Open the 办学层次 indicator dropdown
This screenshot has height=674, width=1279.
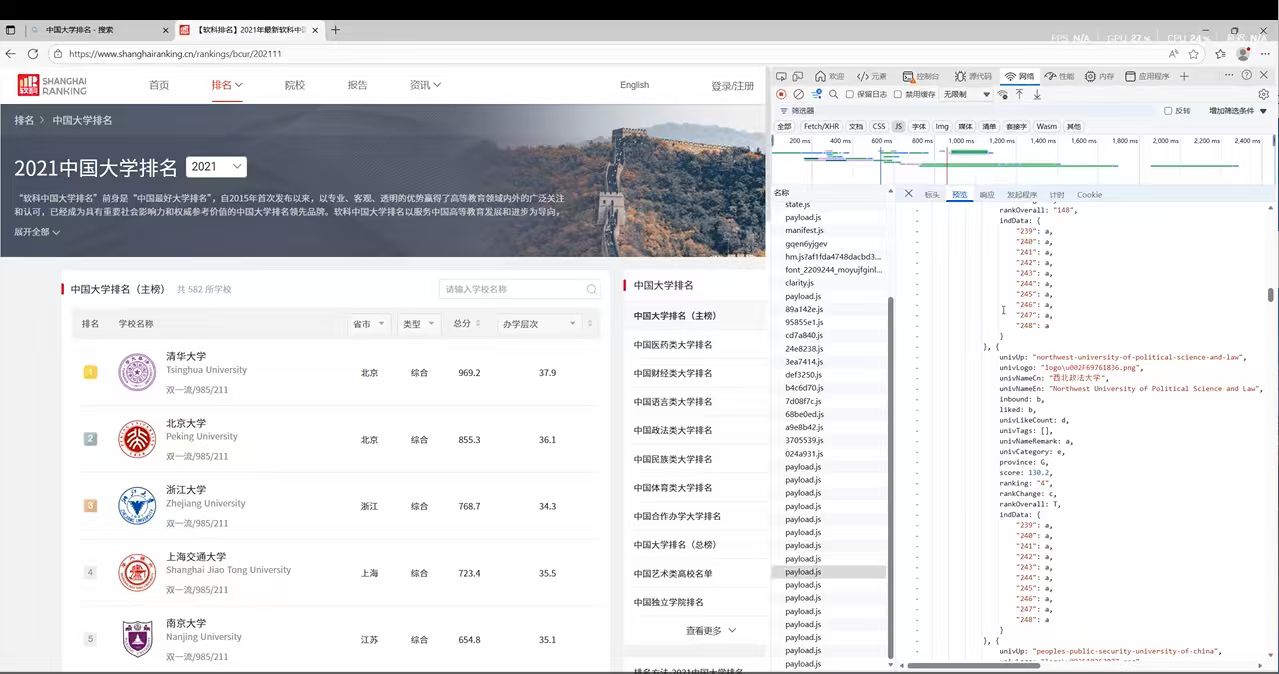(539, 324)
